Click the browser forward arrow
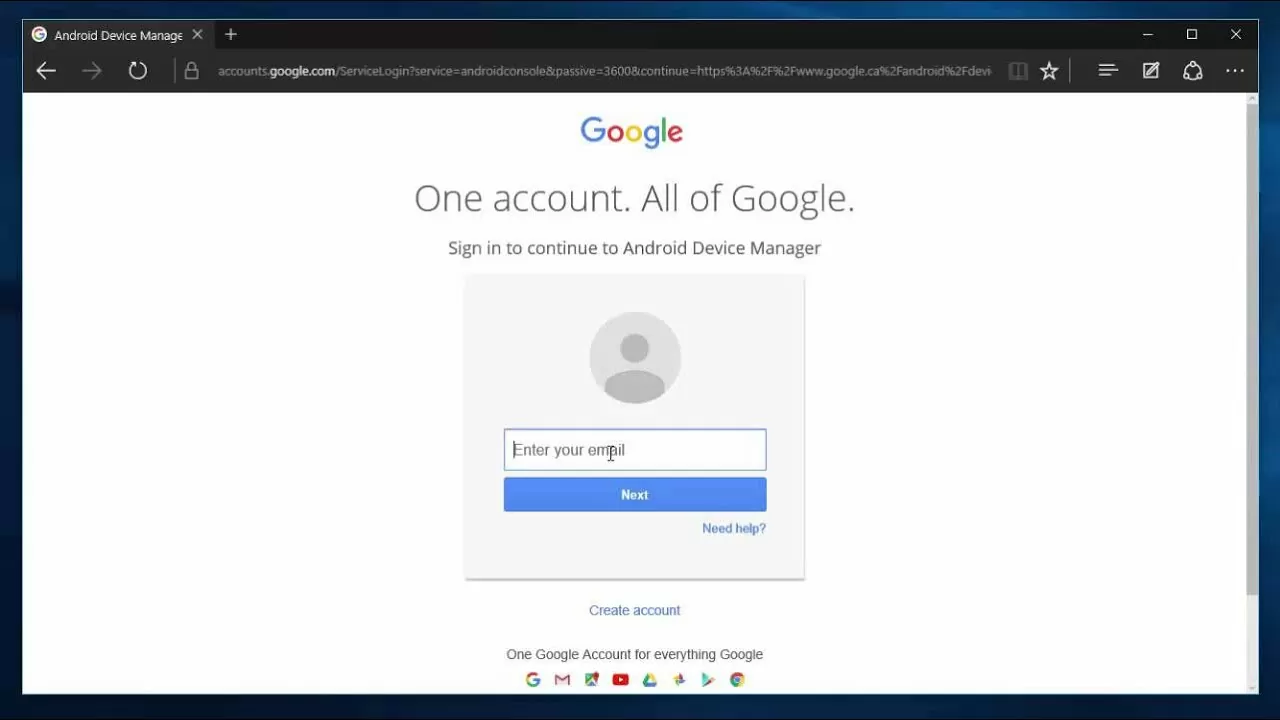 tap(92, 71)
